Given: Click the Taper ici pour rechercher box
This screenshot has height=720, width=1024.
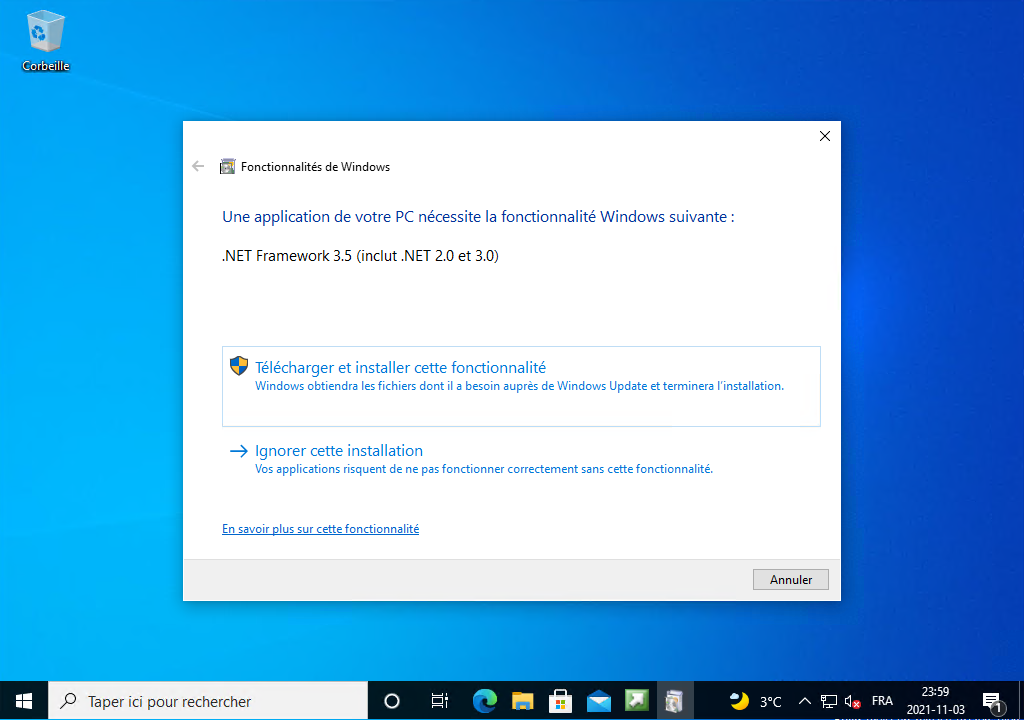Looking at the screenshot, I should (x=208, y=701).
